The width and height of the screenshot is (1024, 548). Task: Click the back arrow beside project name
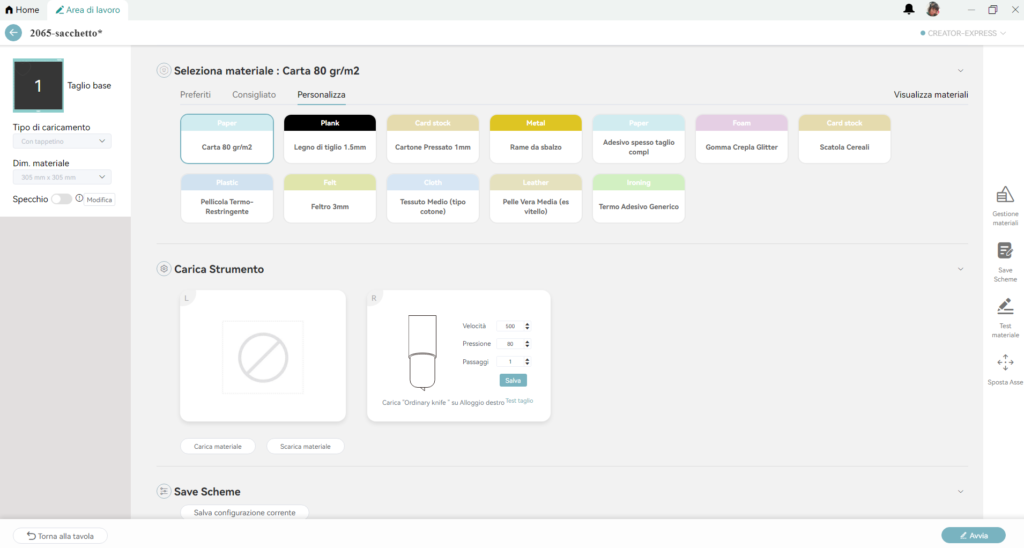tap(13, 33)
